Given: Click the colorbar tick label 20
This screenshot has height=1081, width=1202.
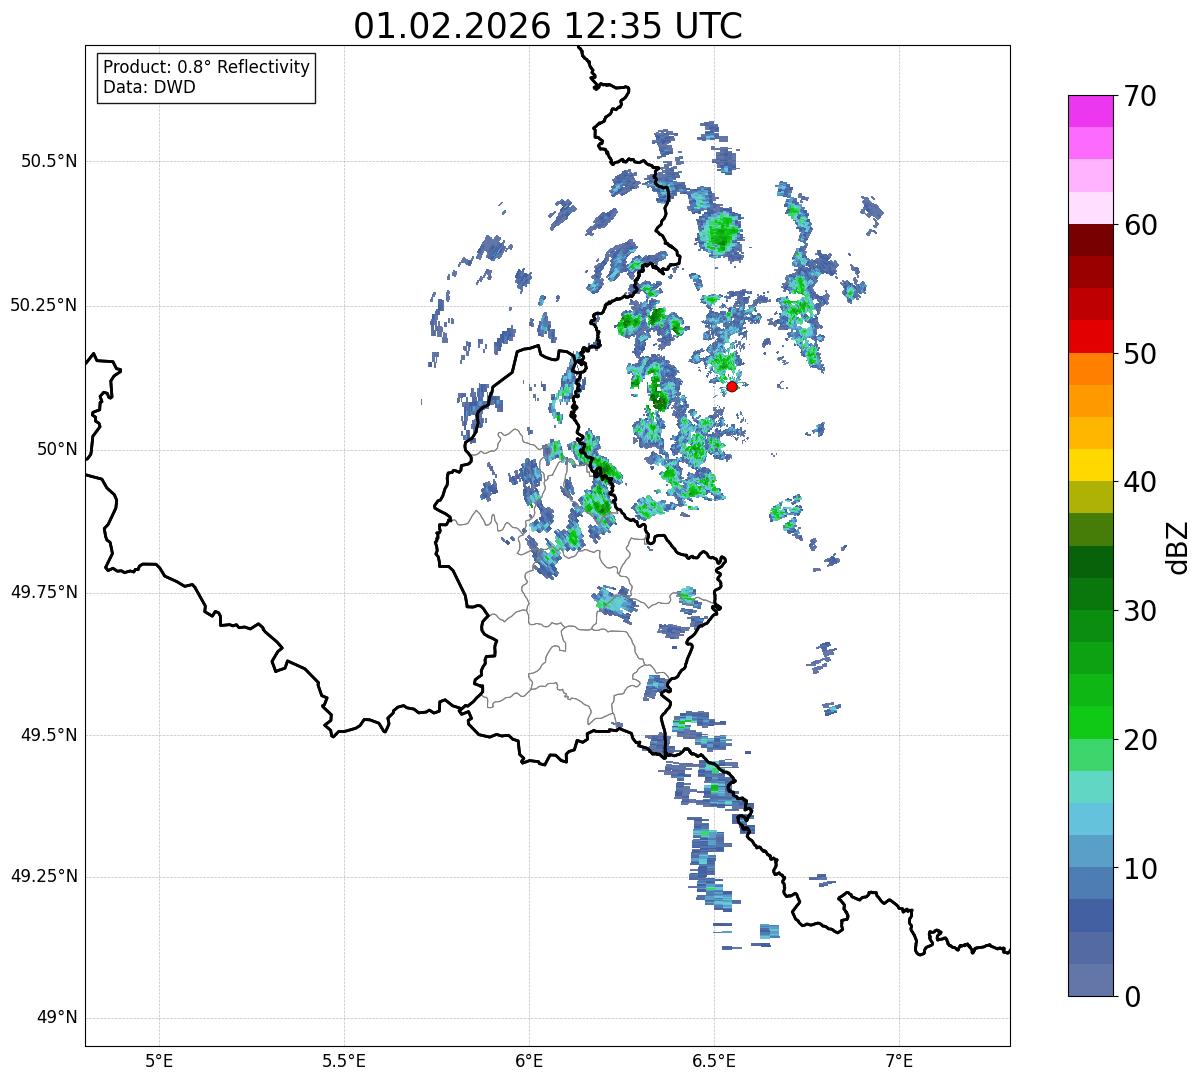Looking at the screenshot, I should tap(1140, 740).
